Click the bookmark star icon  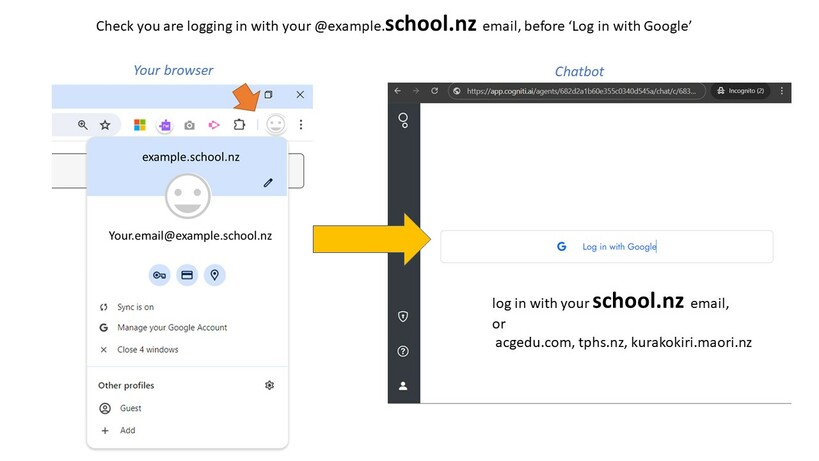point(105,125)
